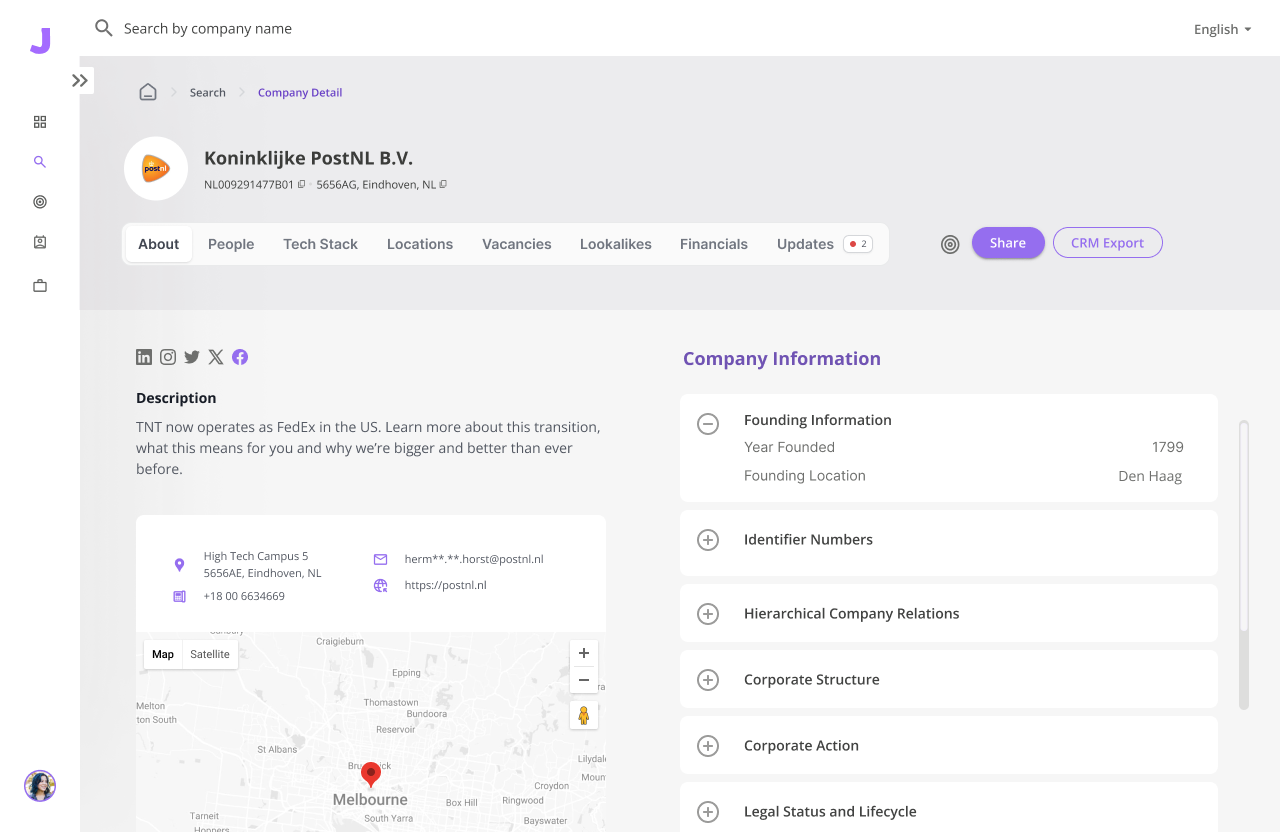Open the company X icon
Viewport: 1280px width, 832px height.
216,357
